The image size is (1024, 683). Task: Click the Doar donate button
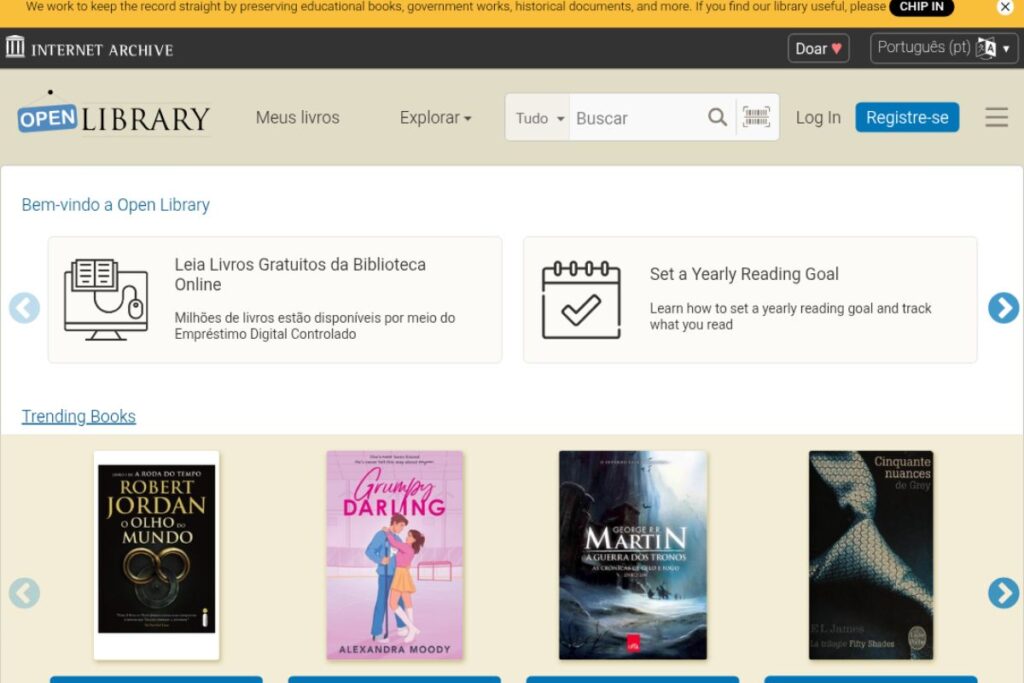[818, 48]
